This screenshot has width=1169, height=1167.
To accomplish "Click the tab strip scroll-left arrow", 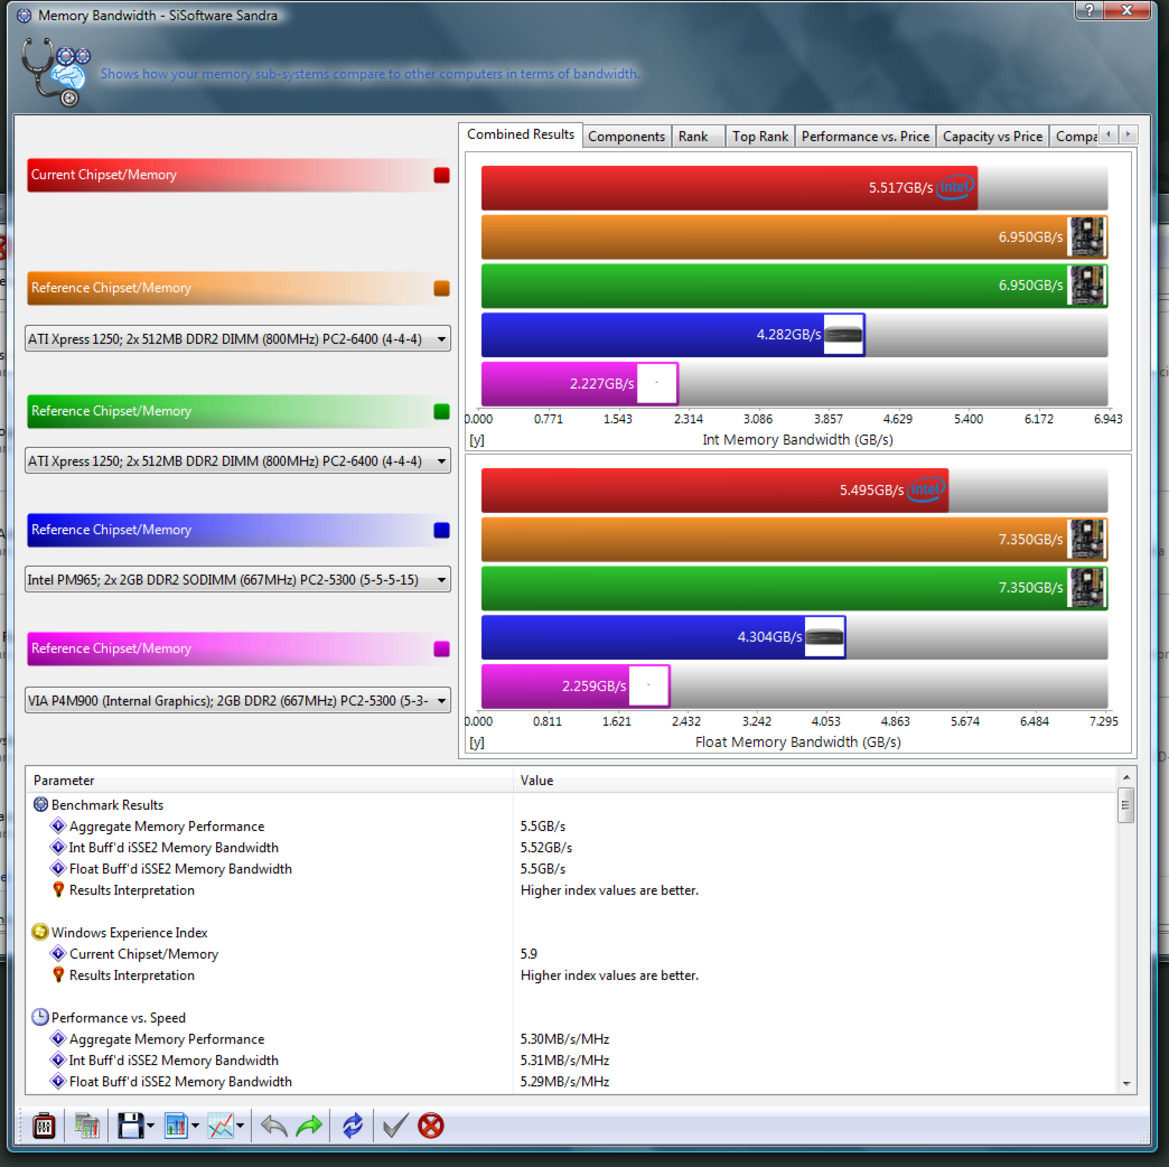I will click(1109, 134).
